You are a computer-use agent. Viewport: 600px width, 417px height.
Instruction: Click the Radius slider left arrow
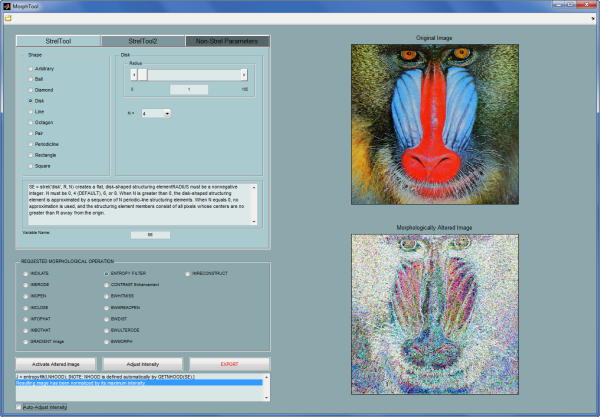coord(134,74)
